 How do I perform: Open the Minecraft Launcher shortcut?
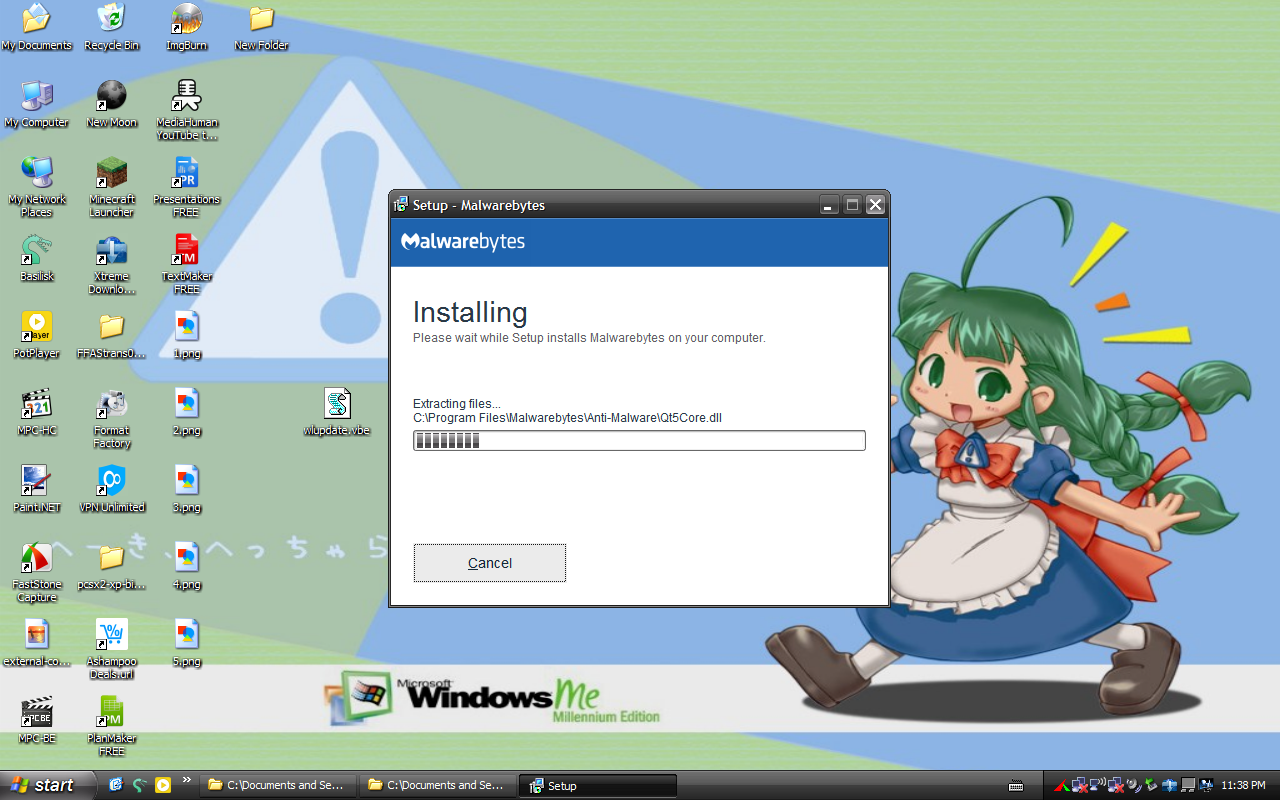click(111, 170)
